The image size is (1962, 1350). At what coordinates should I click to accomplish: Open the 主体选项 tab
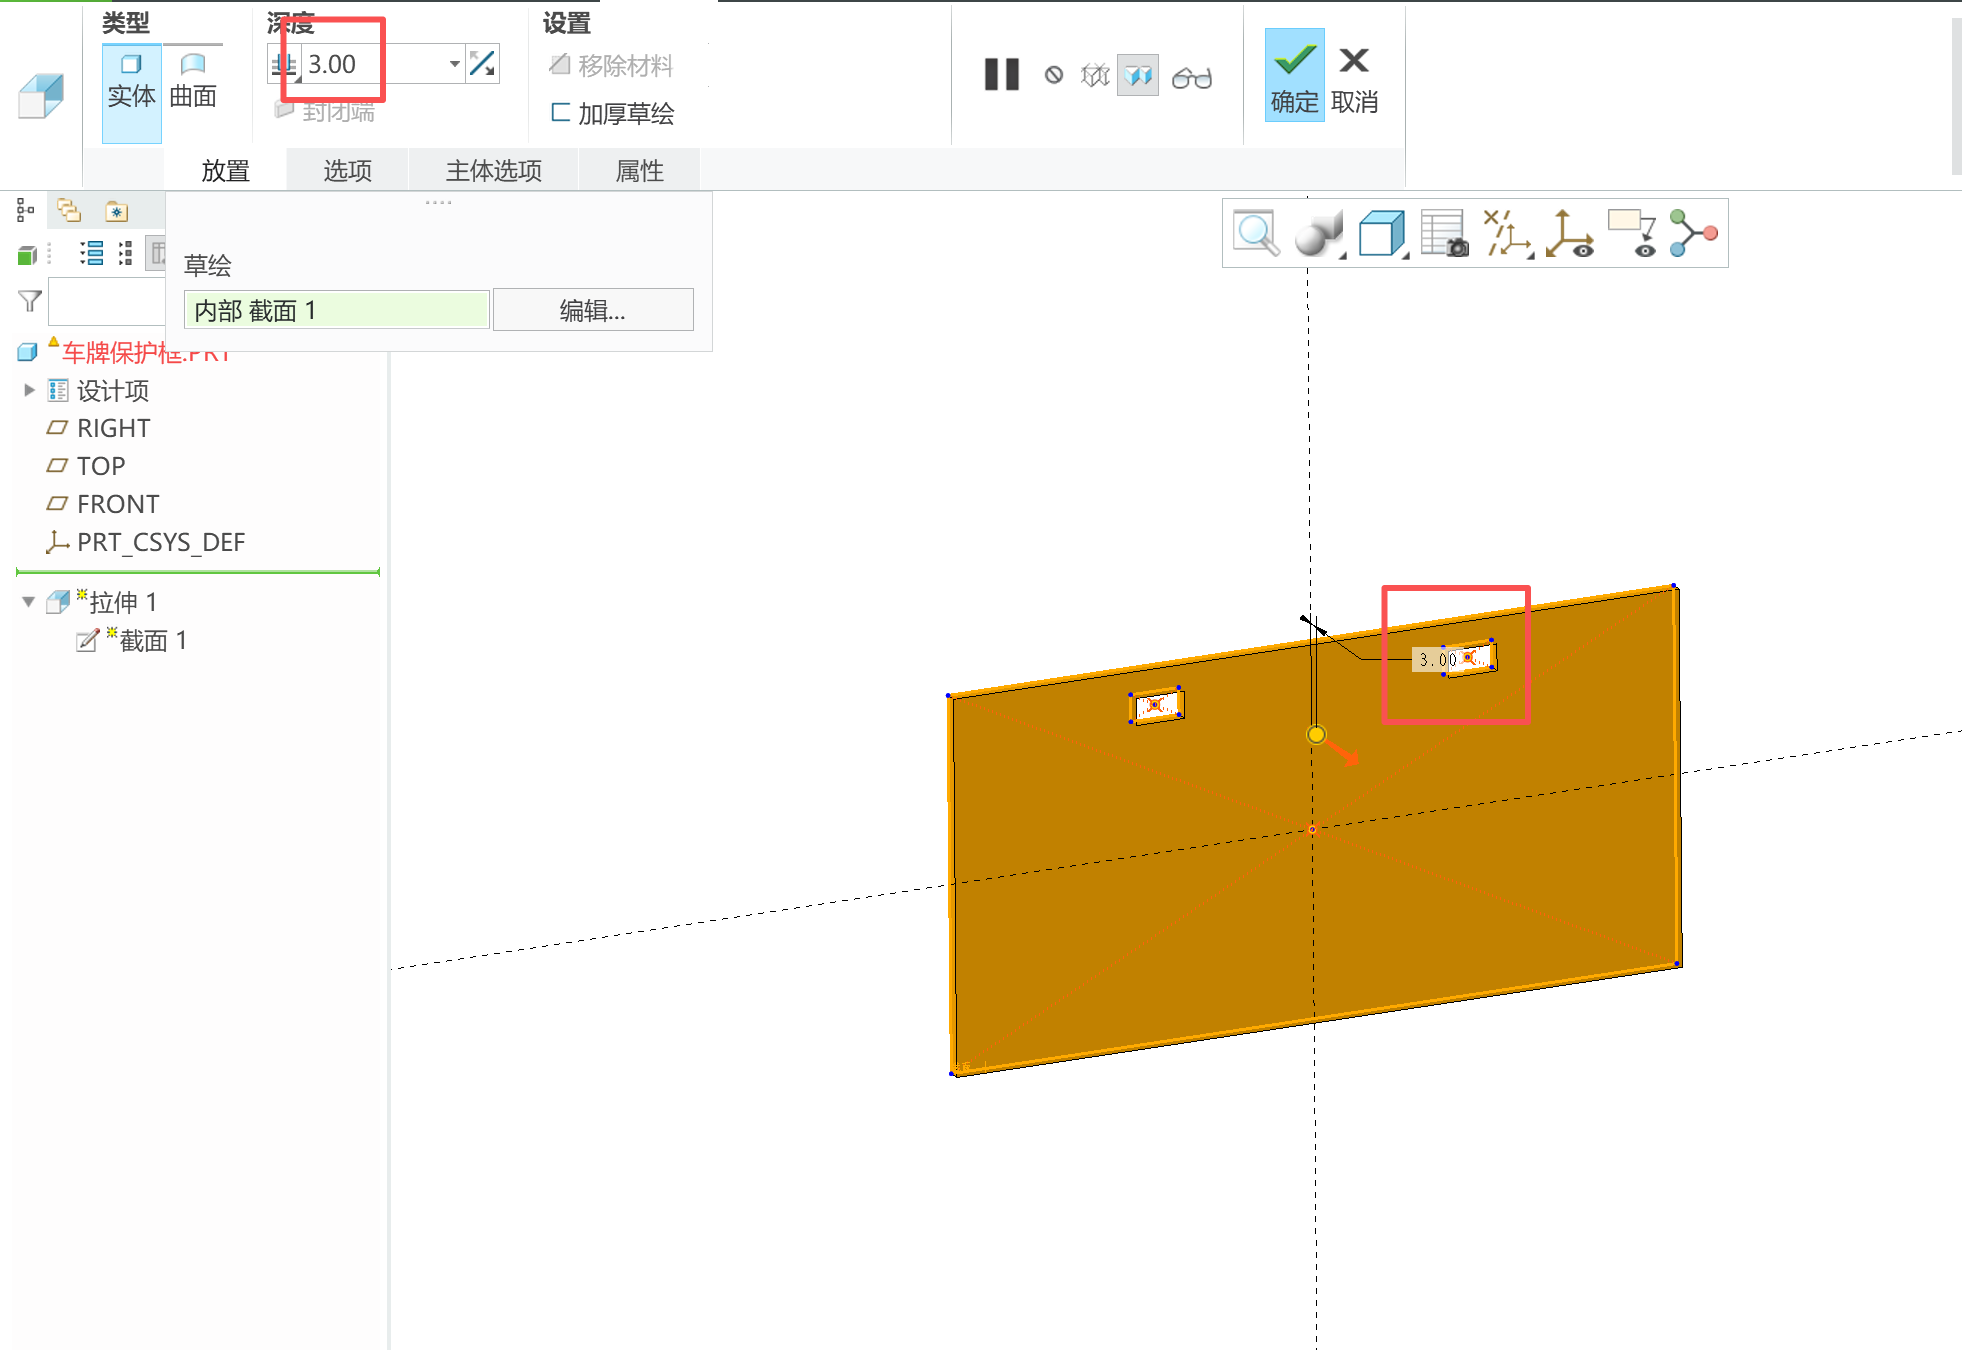[493, 171]
